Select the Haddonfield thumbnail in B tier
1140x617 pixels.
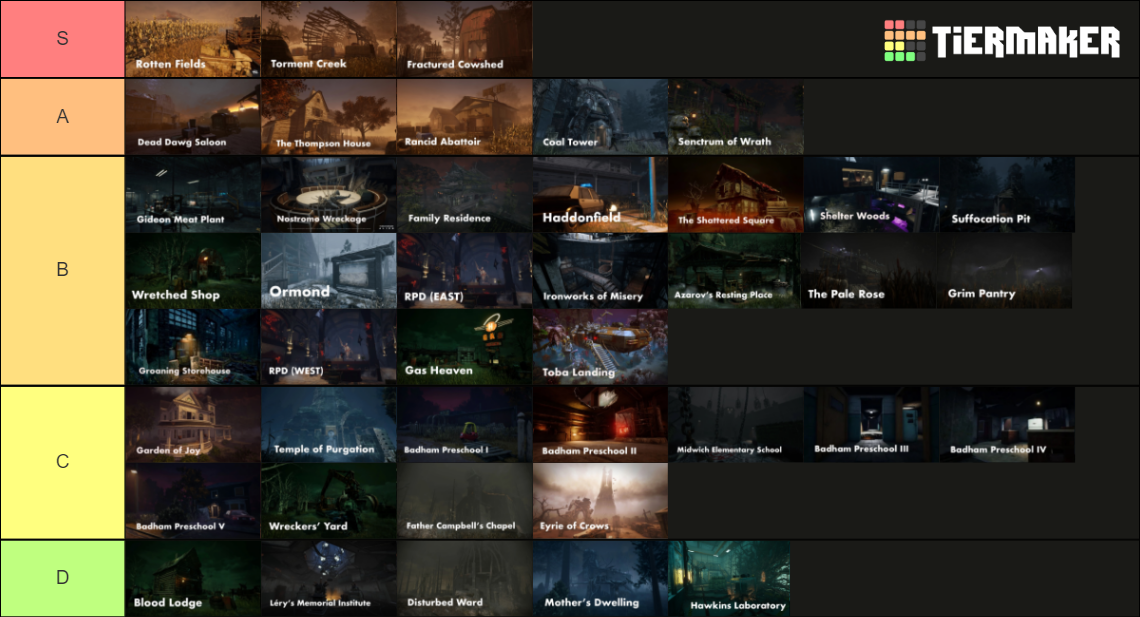pyautogui.click(x=599, y=193)
